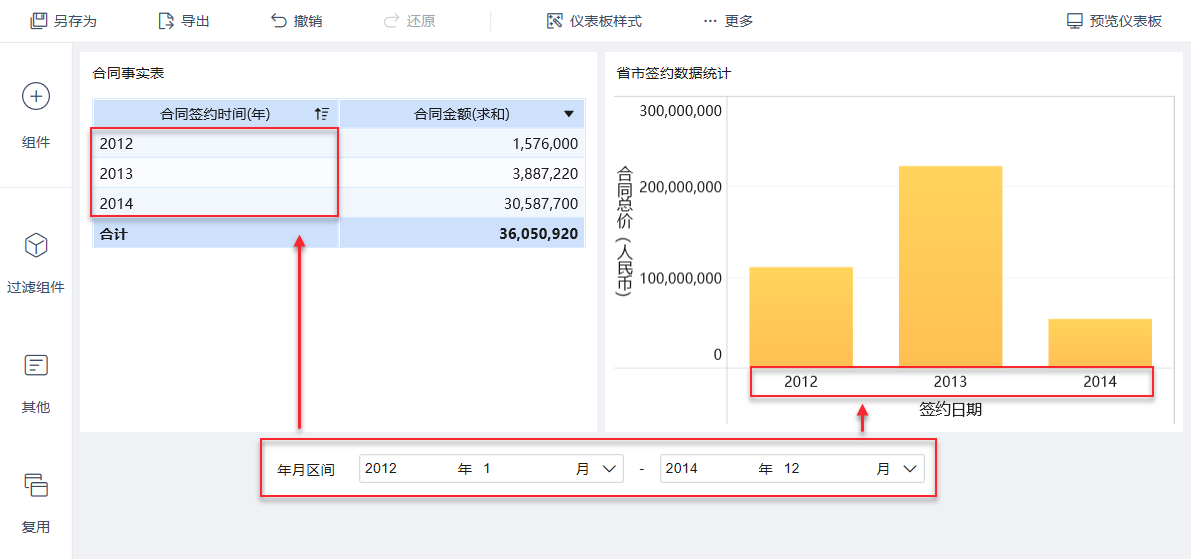
Task: Open the end year-month dropdown arrow
Action: (909, 469)
